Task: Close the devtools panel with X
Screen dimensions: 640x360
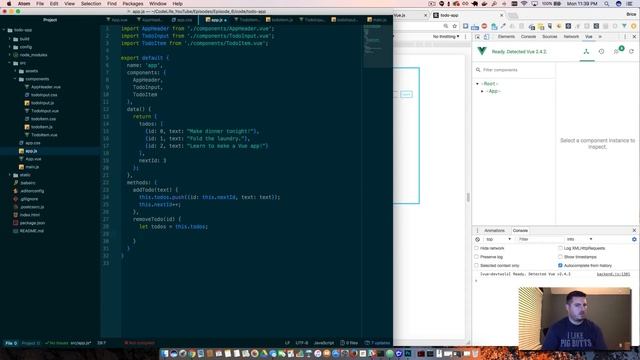Action: click(634, 37)
